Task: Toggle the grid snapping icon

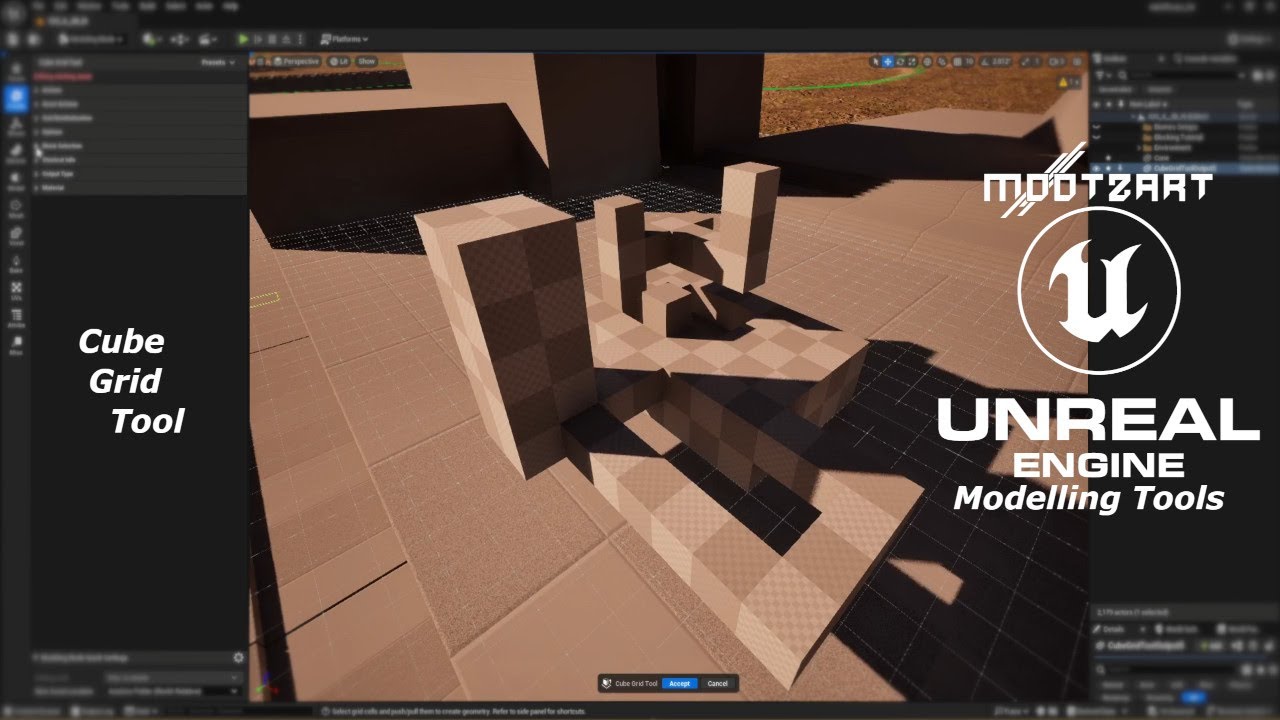Action: [x=957, y=62]
